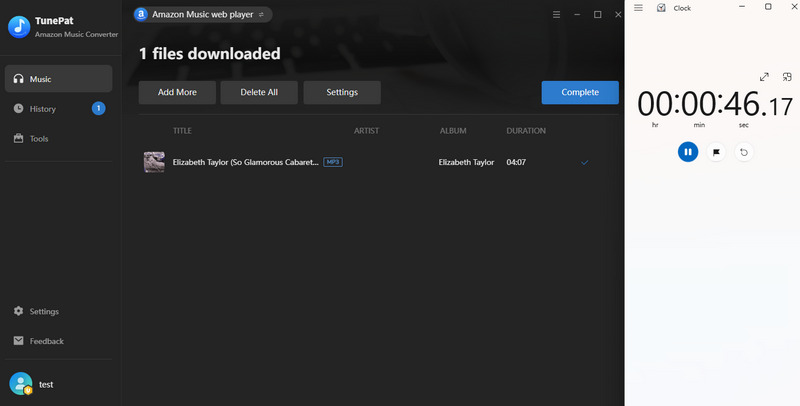
Task: Click the 04:07 duration value
Action: point(516,162)
